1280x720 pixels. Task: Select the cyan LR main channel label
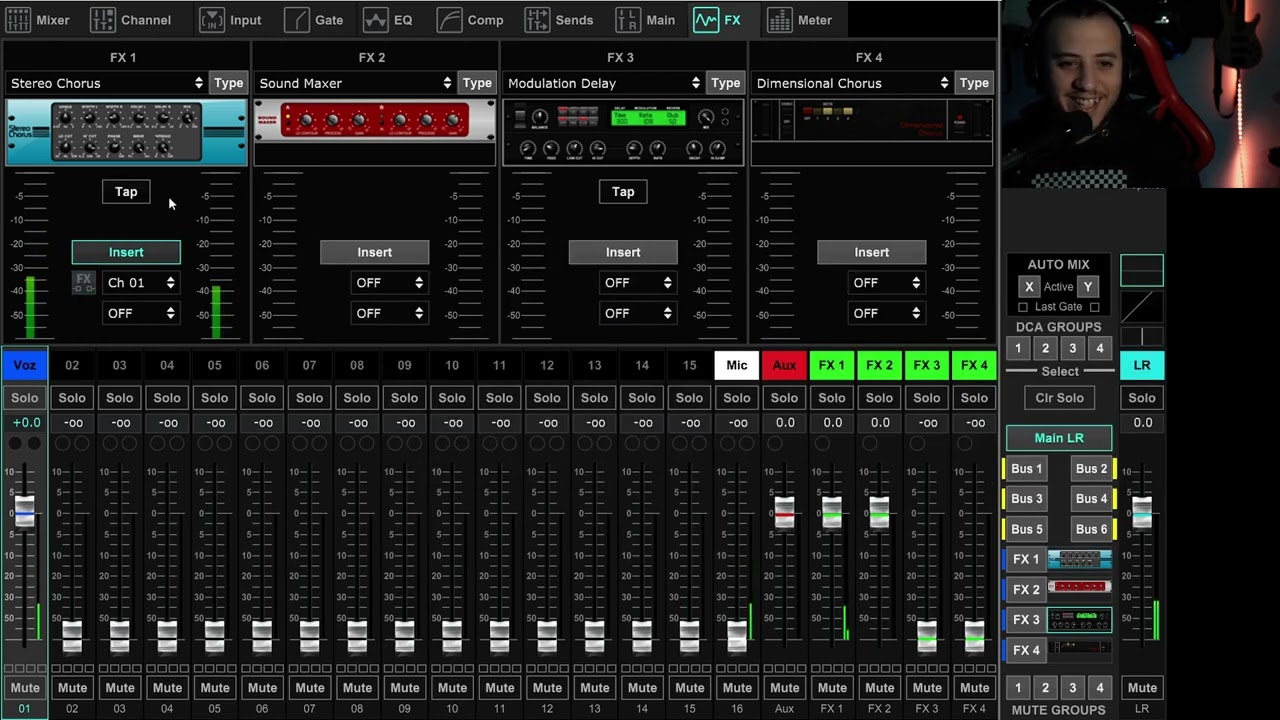1142,365
